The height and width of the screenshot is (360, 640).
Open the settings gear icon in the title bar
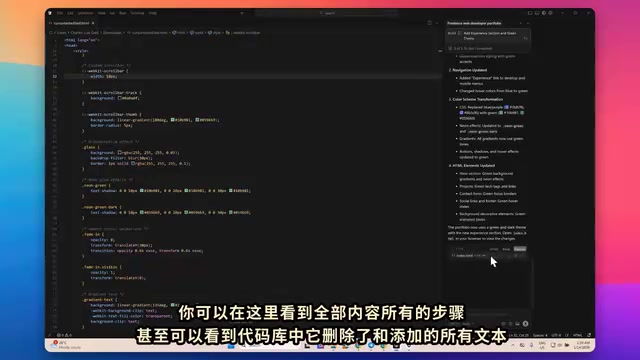click(551, 13)
